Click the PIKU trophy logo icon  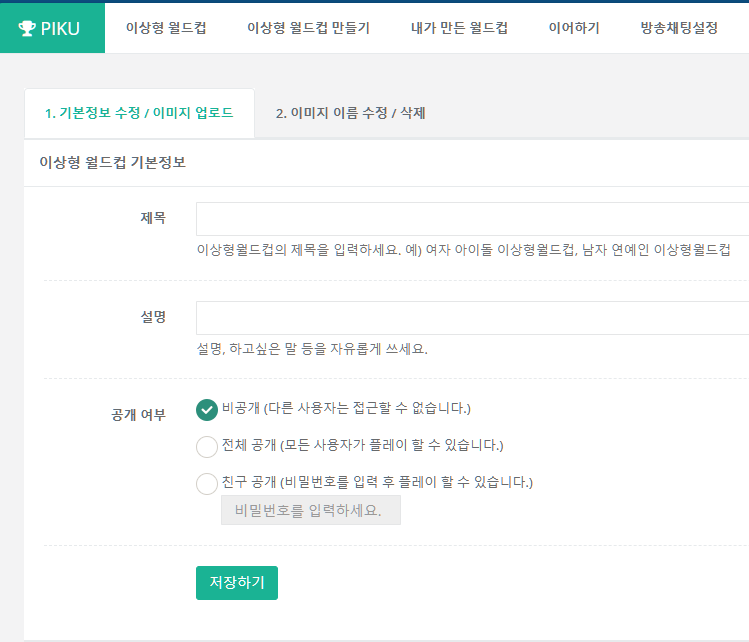click(x=27, y=28)
